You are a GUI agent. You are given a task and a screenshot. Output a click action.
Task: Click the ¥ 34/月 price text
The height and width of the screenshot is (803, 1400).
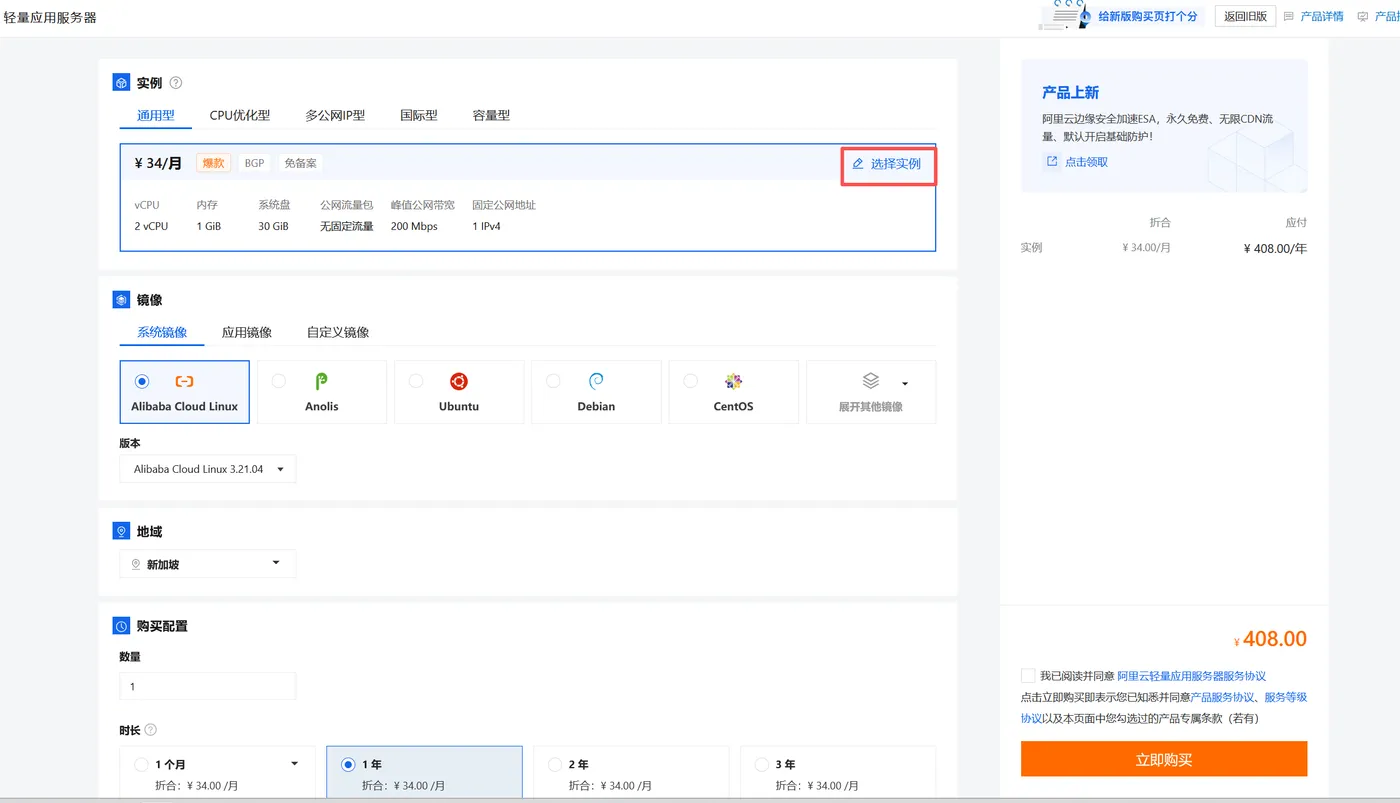coord(158,163)
